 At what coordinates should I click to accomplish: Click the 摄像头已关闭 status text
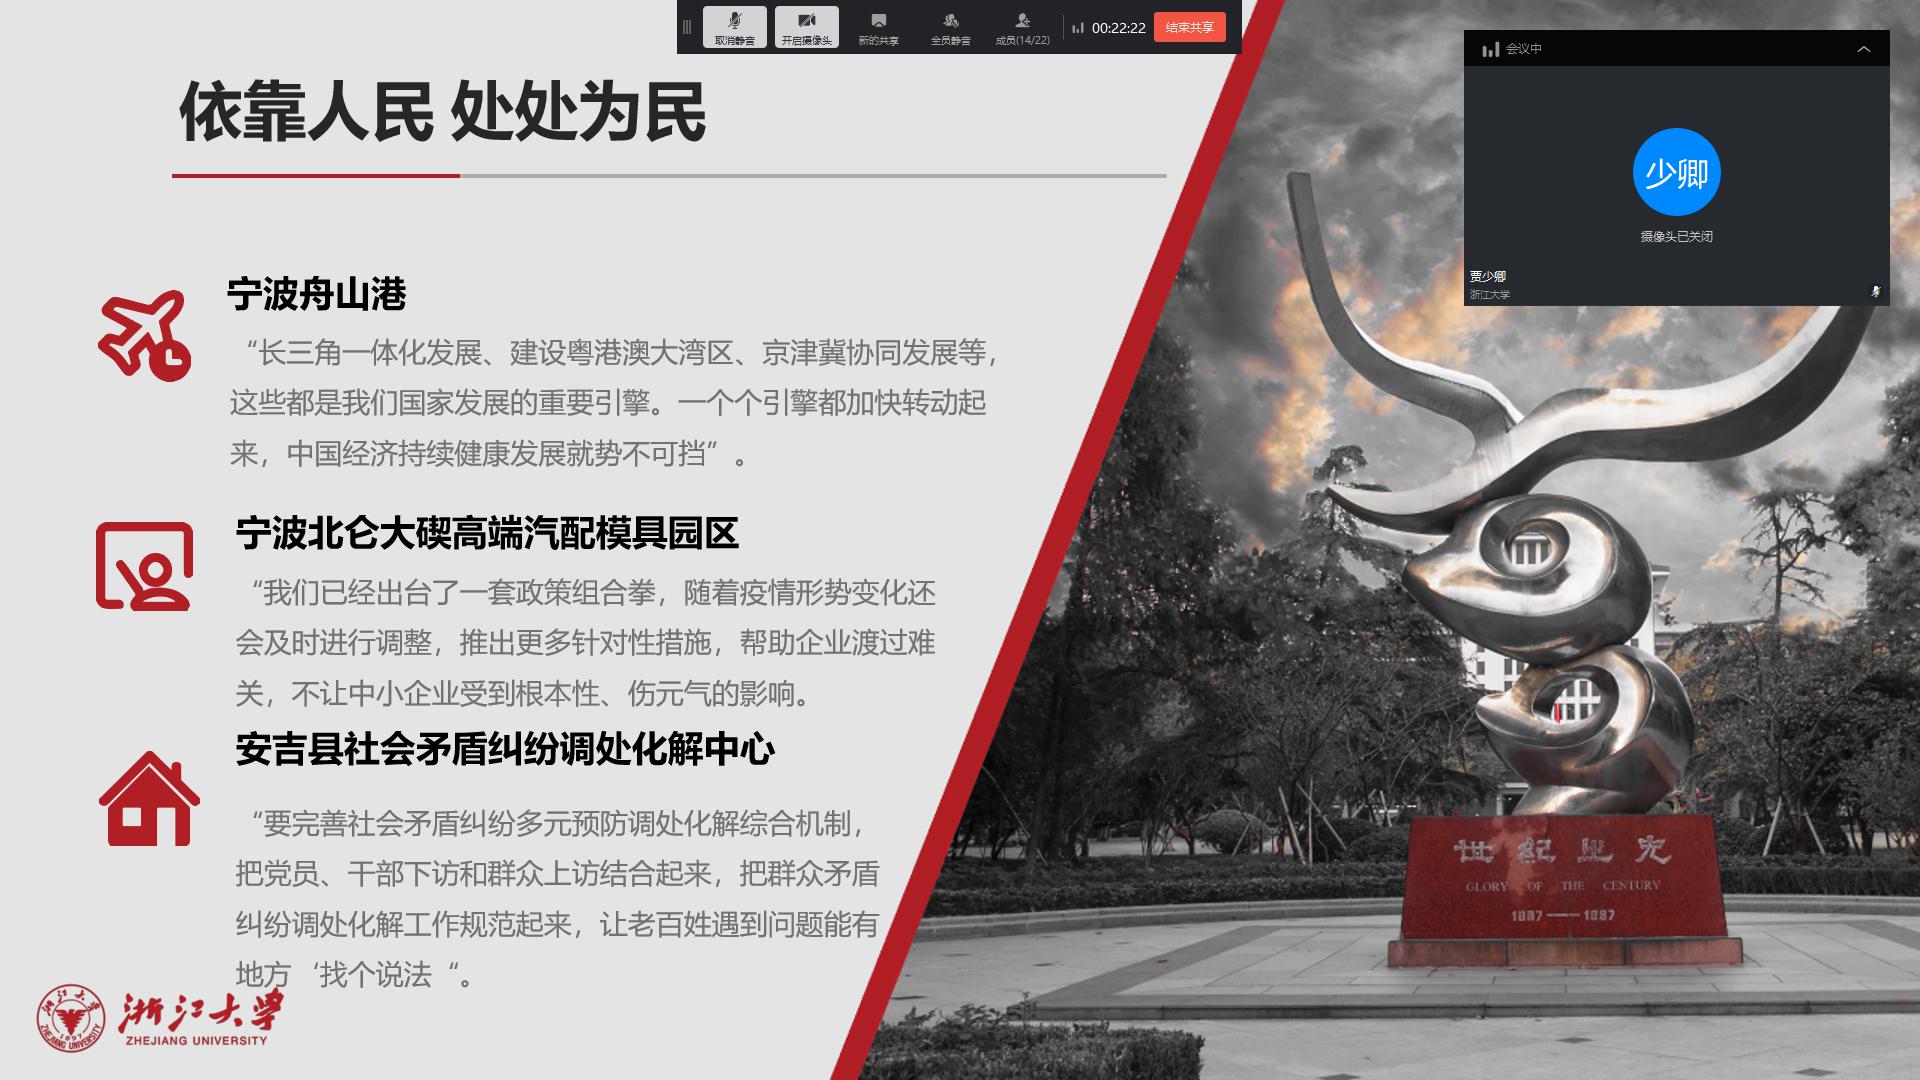pos(1676,237)
